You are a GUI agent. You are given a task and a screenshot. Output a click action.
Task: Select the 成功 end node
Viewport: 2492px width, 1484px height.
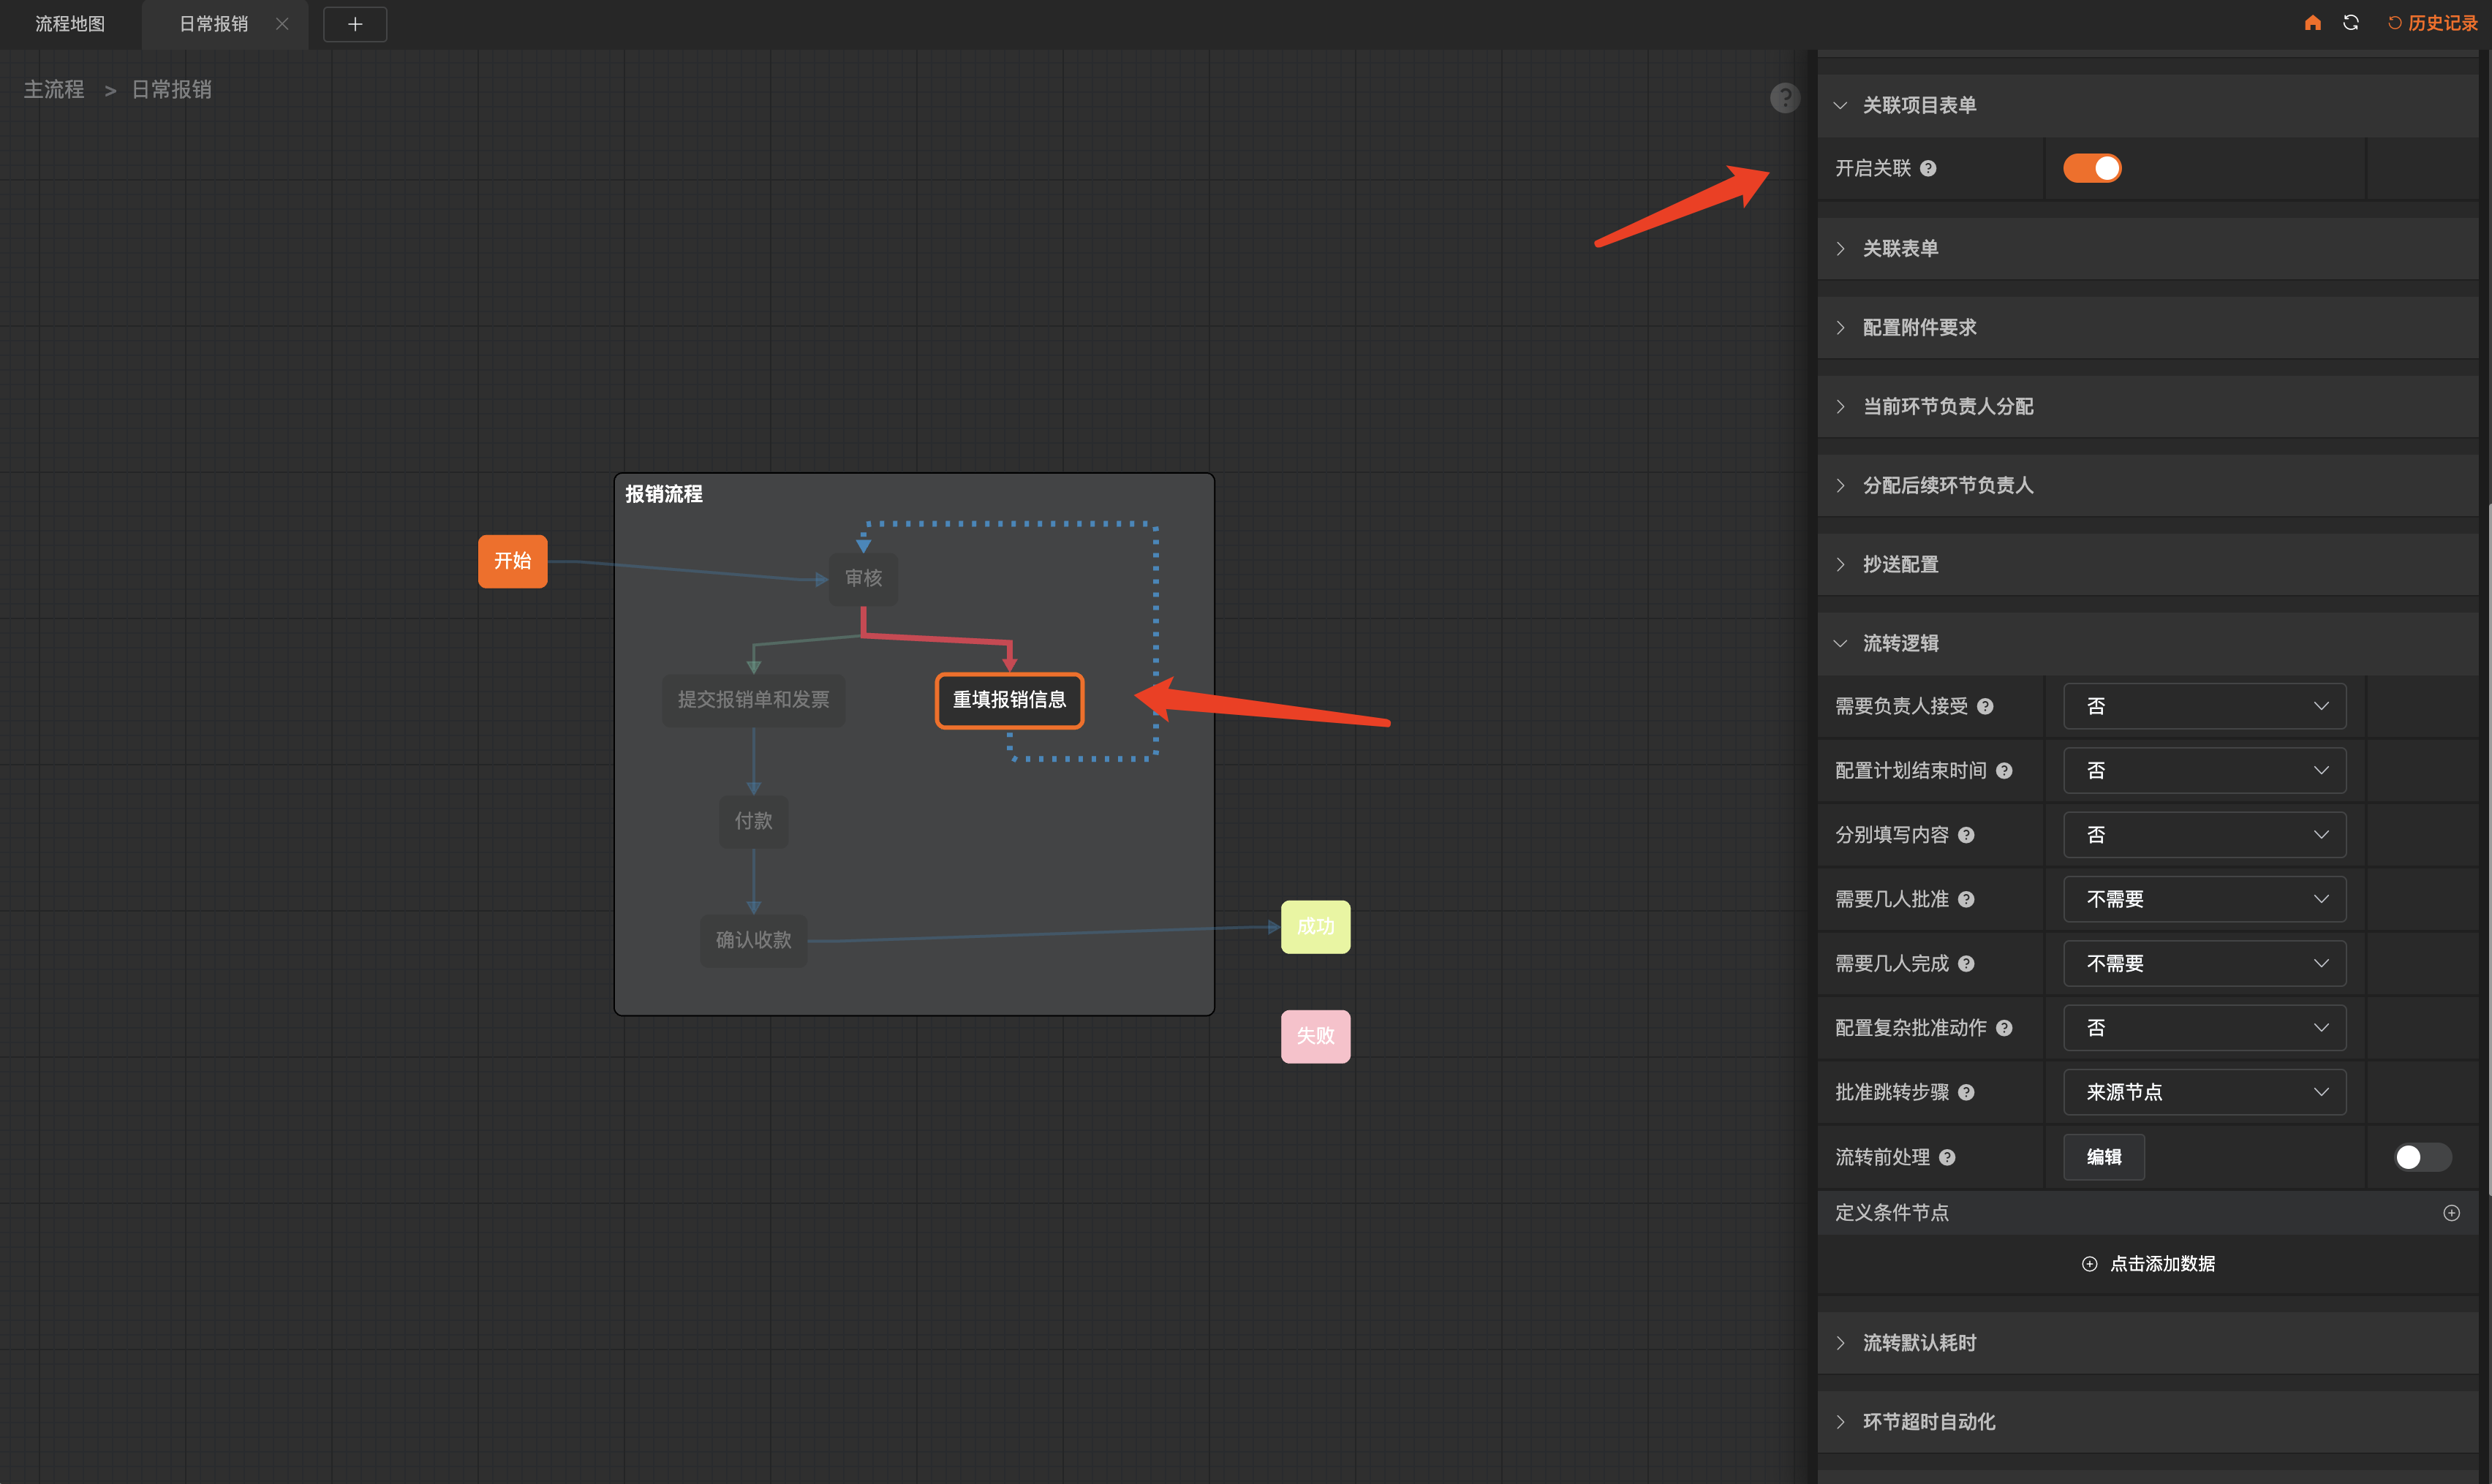tap(1315, 927)
